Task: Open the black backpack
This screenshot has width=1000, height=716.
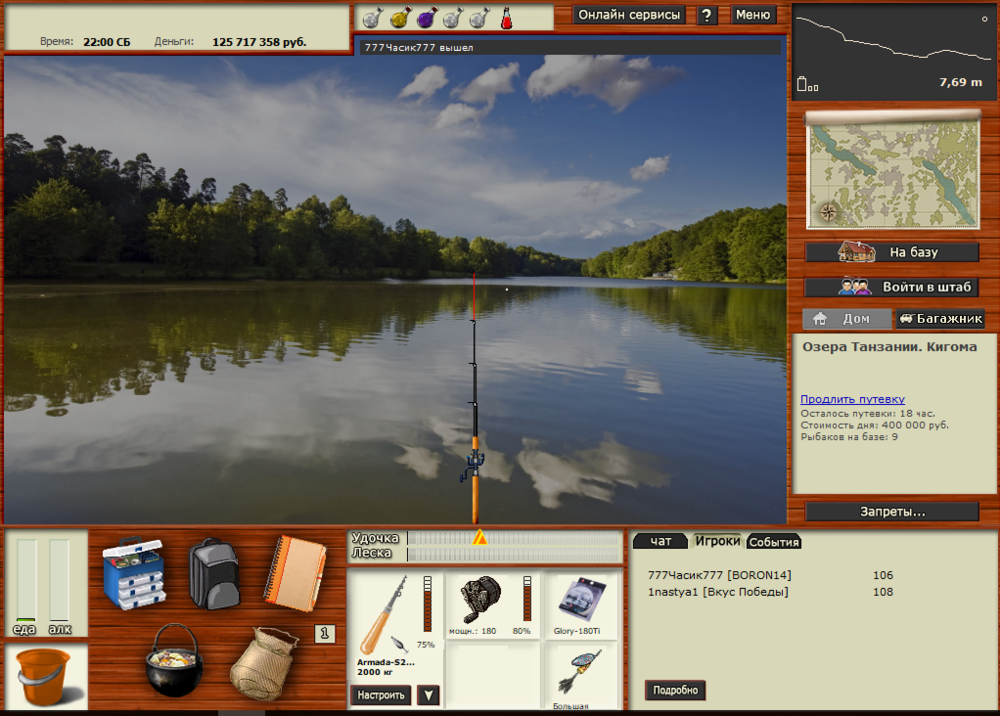Action: (213, 573)
